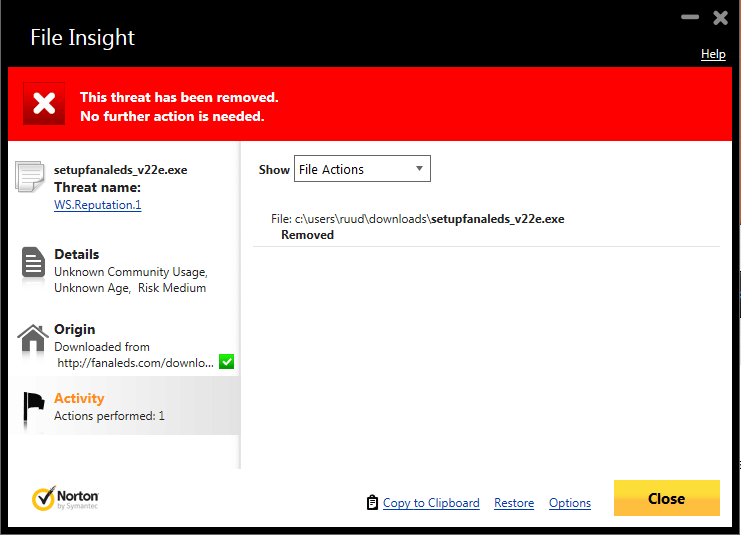Open the Show File Actions dropdown
Screen dimensions: 741x535
point(362,169)
